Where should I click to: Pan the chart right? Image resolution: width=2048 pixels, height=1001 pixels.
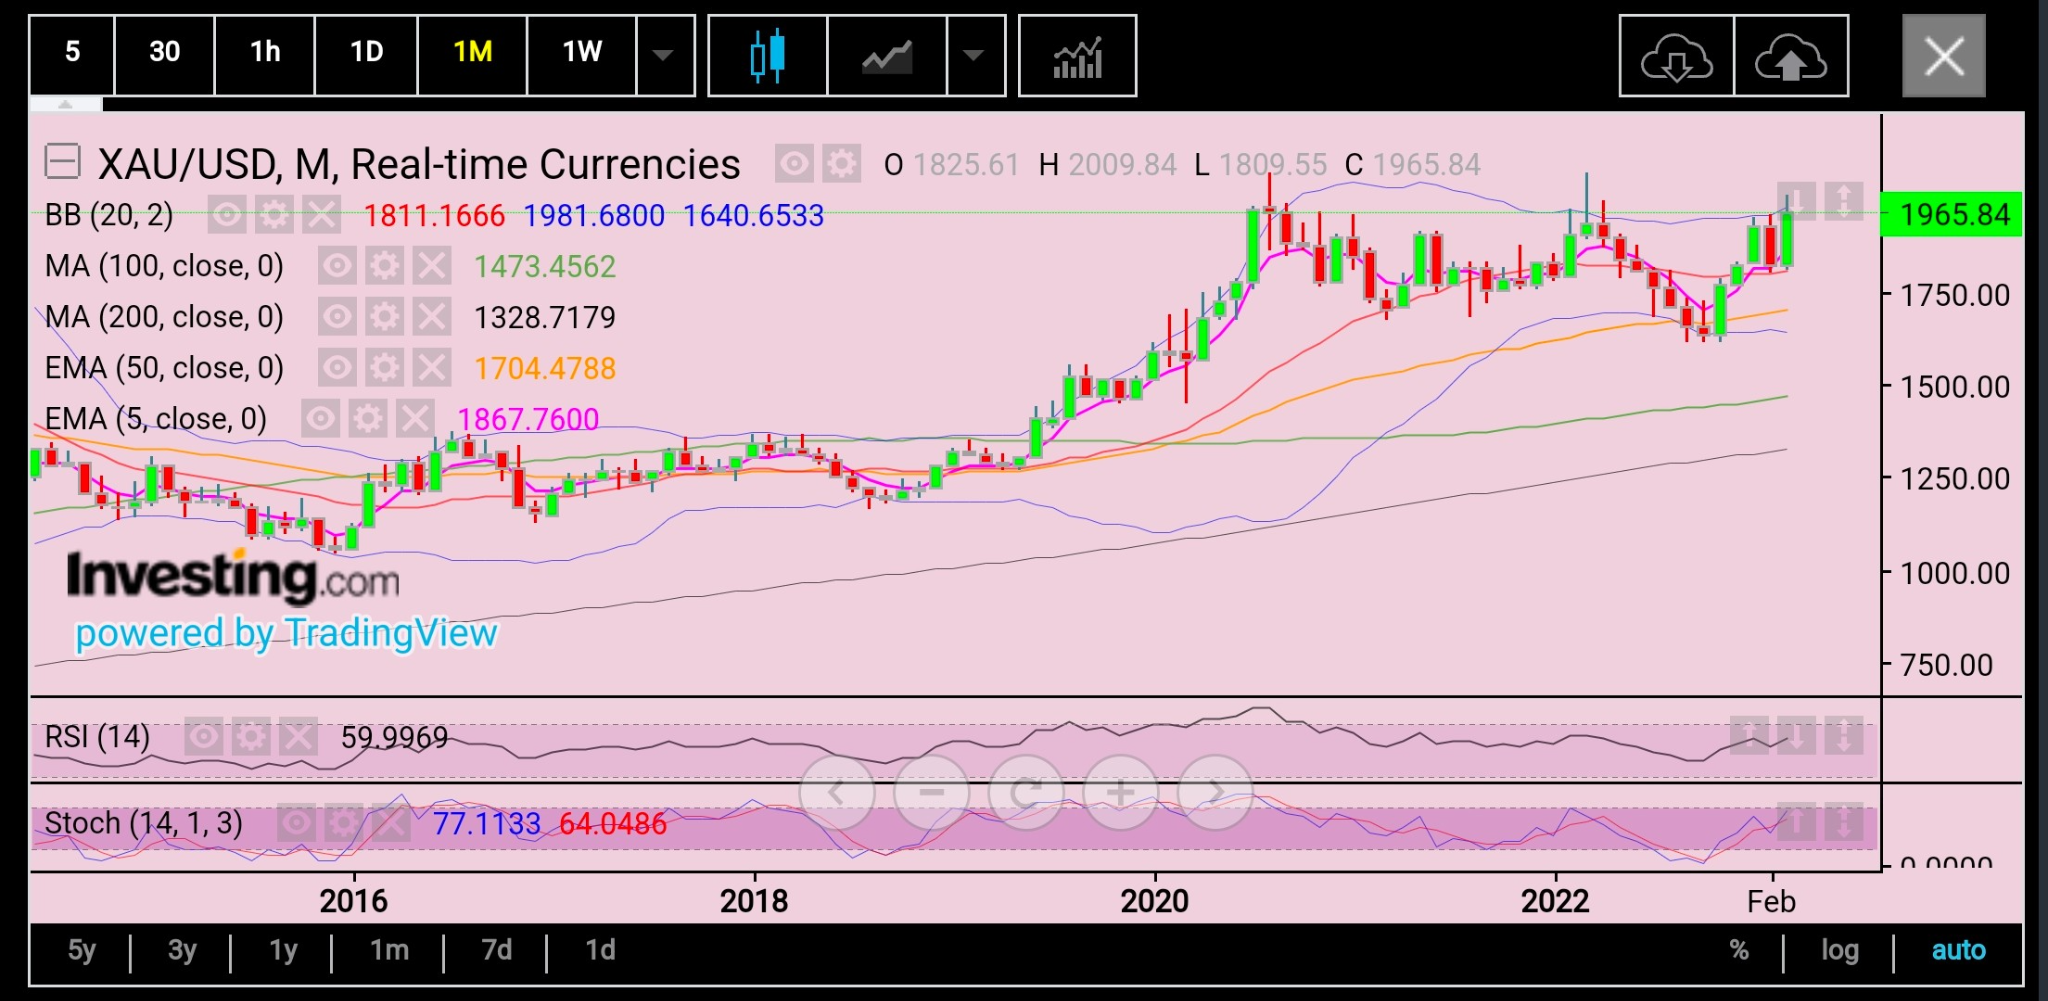[x=1215, y=793]
